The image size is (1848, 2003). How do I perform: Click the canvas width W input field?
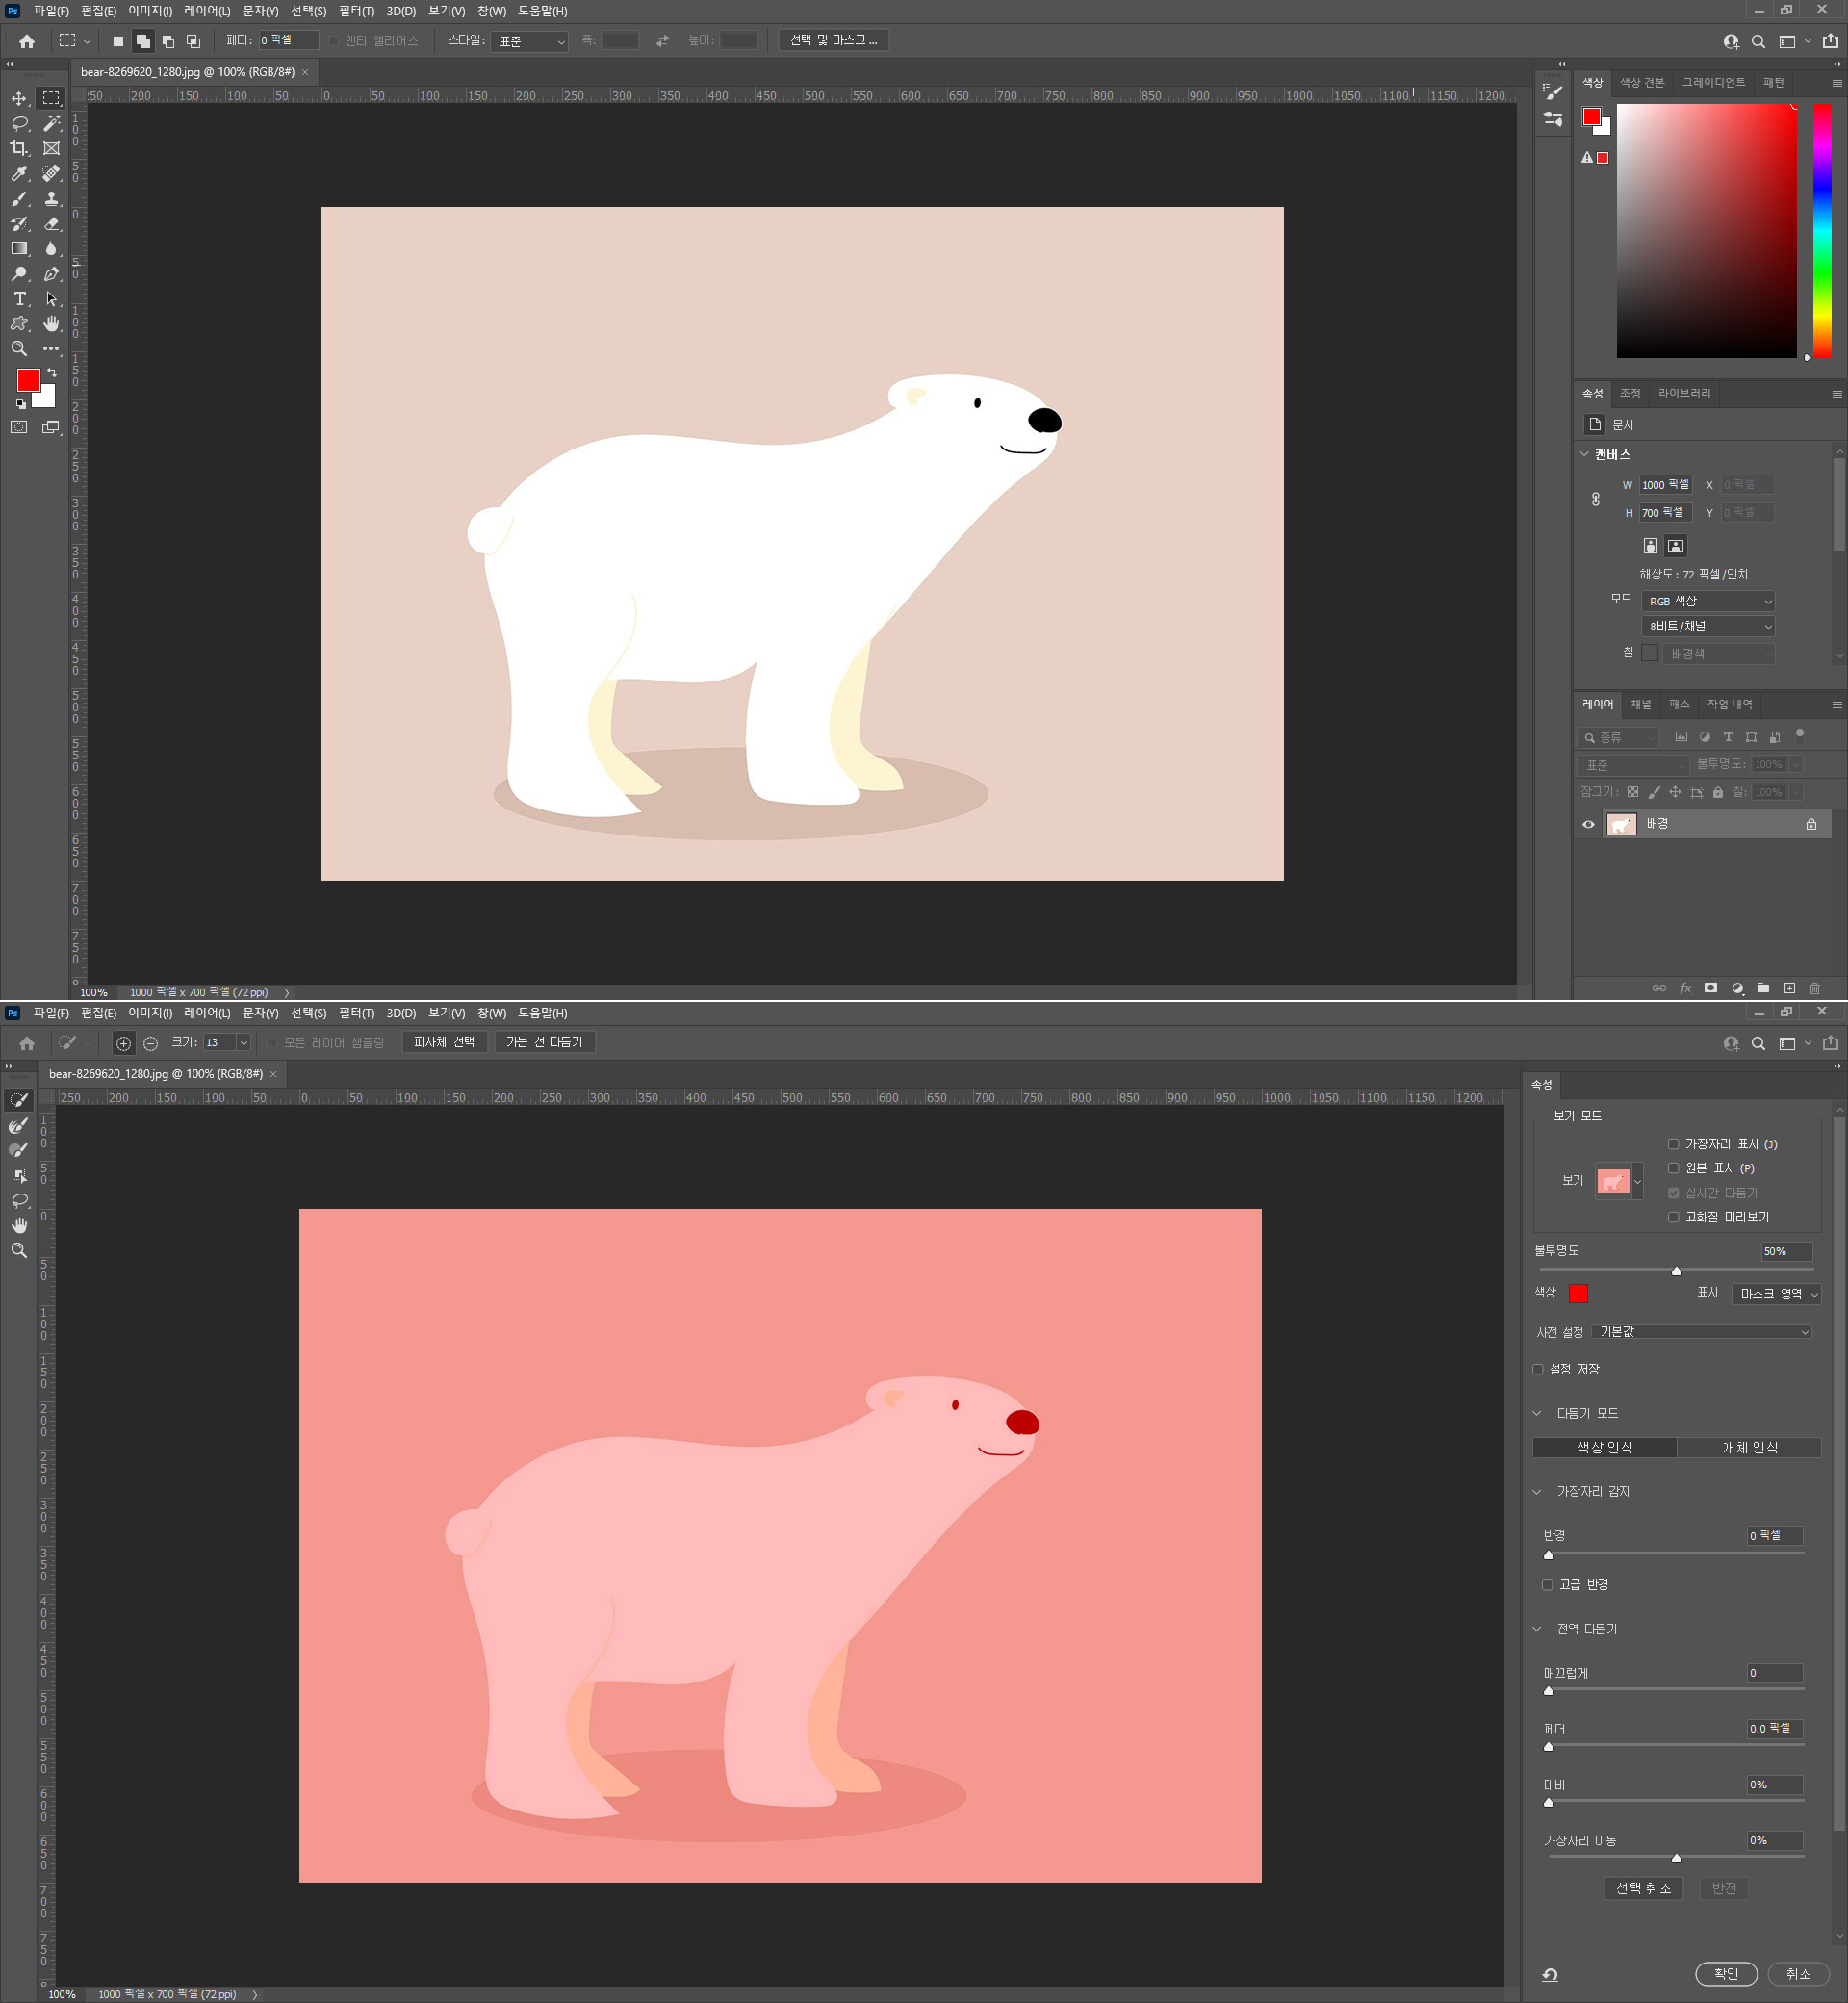click(x=1665, y=485)
